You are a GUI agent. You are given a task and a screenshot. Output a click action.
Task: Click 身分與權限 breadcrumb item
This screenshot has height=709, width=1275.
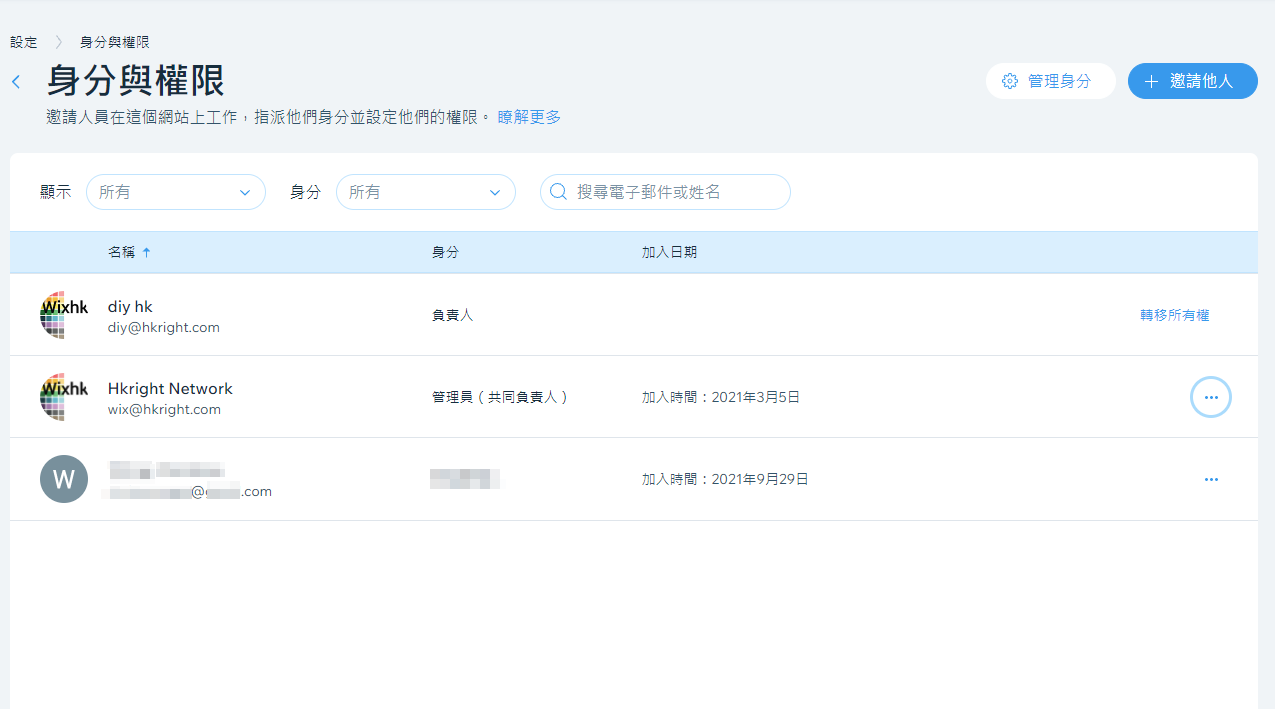point(115,42)
